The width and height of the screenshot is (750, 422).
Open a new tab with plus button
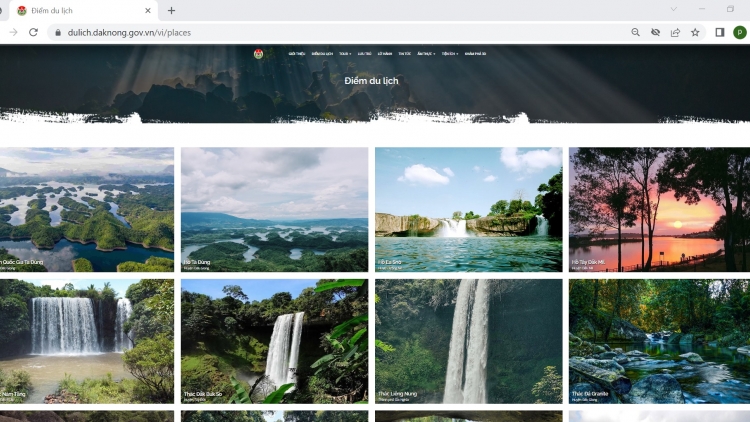(171, 10)
